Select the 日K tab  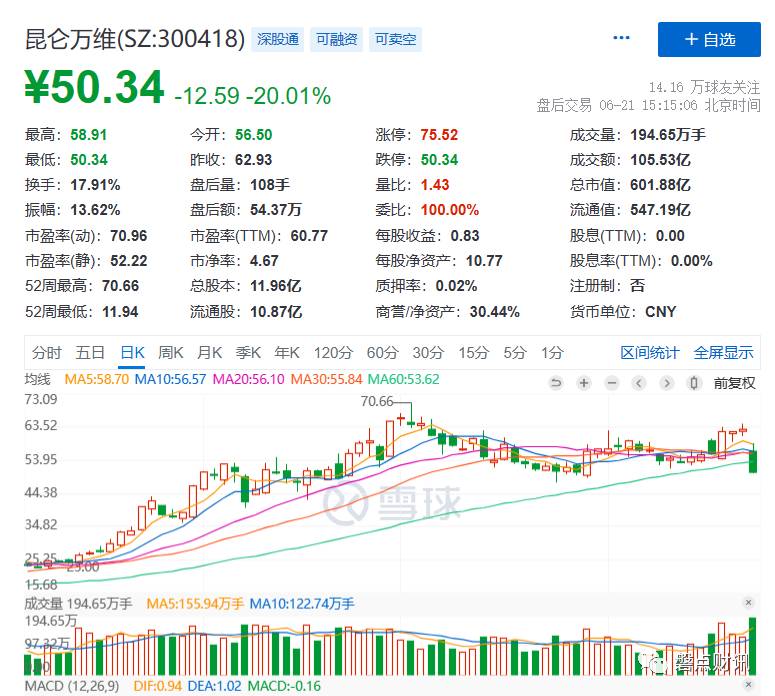132,352
